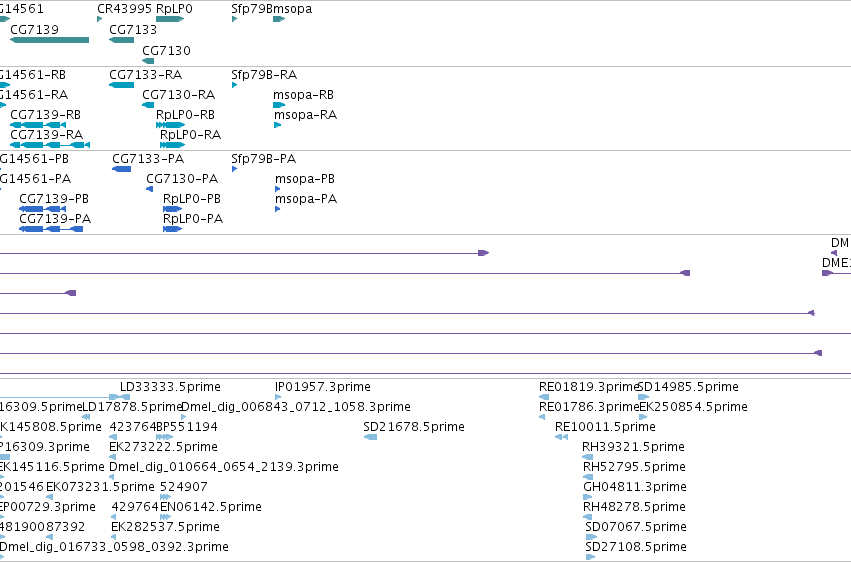Click the CG7130 gene label
This screenshot has height=562, width=851.
point(166,50)
